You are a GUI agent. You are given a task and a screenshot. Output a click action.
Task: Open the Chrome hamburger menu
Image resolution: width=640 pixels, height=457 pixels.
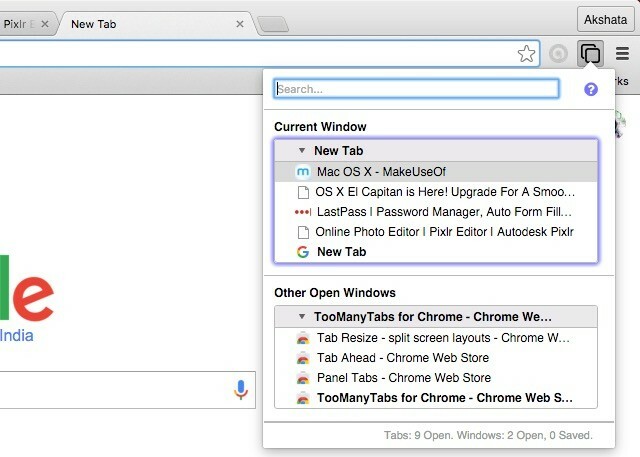[x=622, y=53]
